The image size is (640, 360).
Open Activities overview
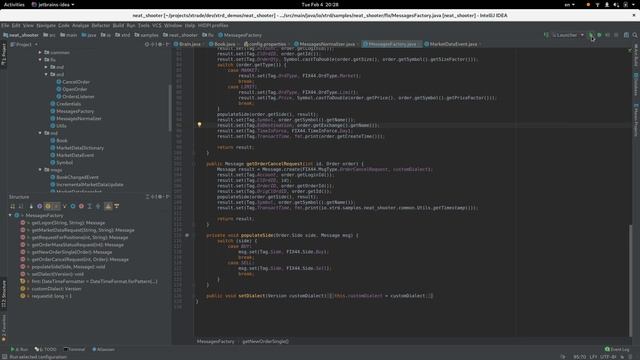point(14,4)
